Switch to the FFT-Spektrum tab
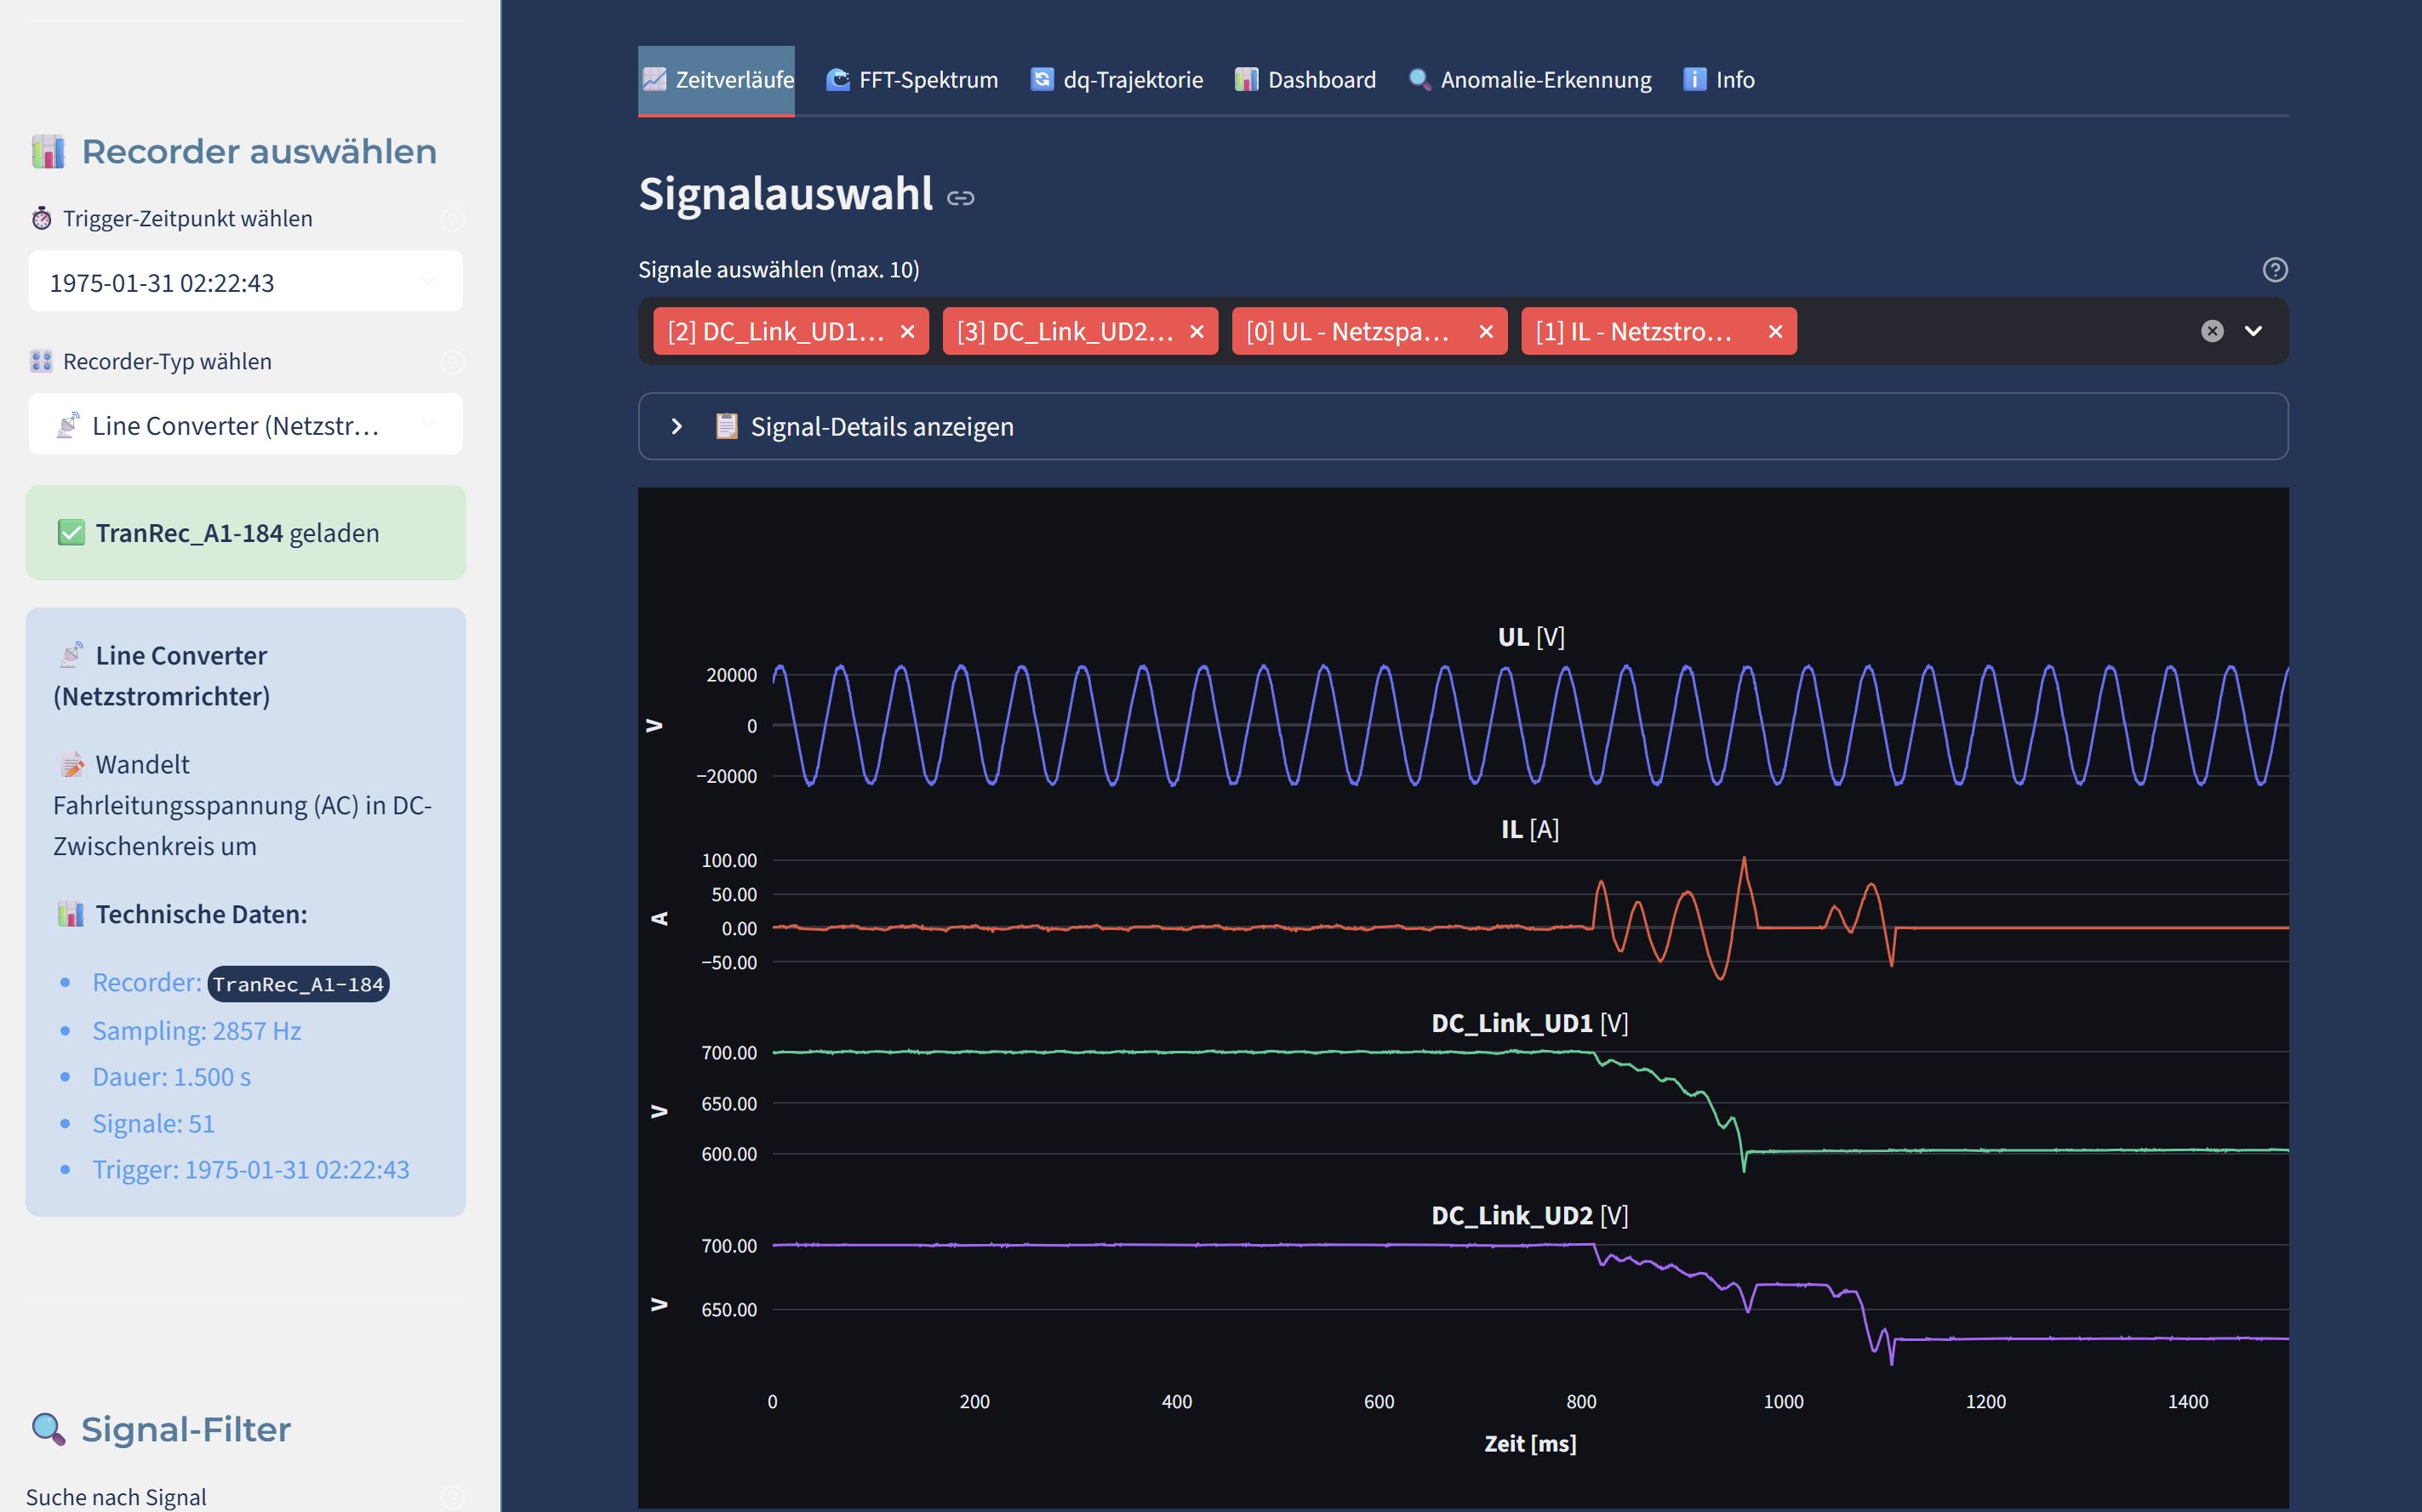 point(911,80)
